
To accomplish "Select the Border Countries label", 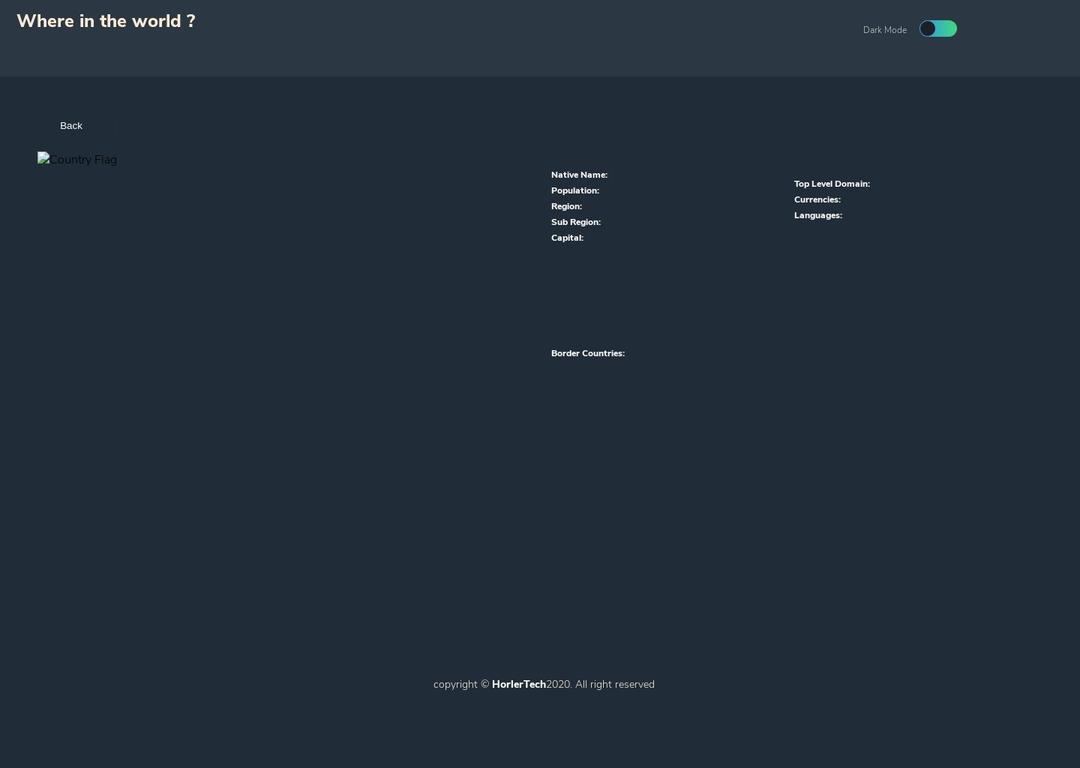I will pos(587,353).
